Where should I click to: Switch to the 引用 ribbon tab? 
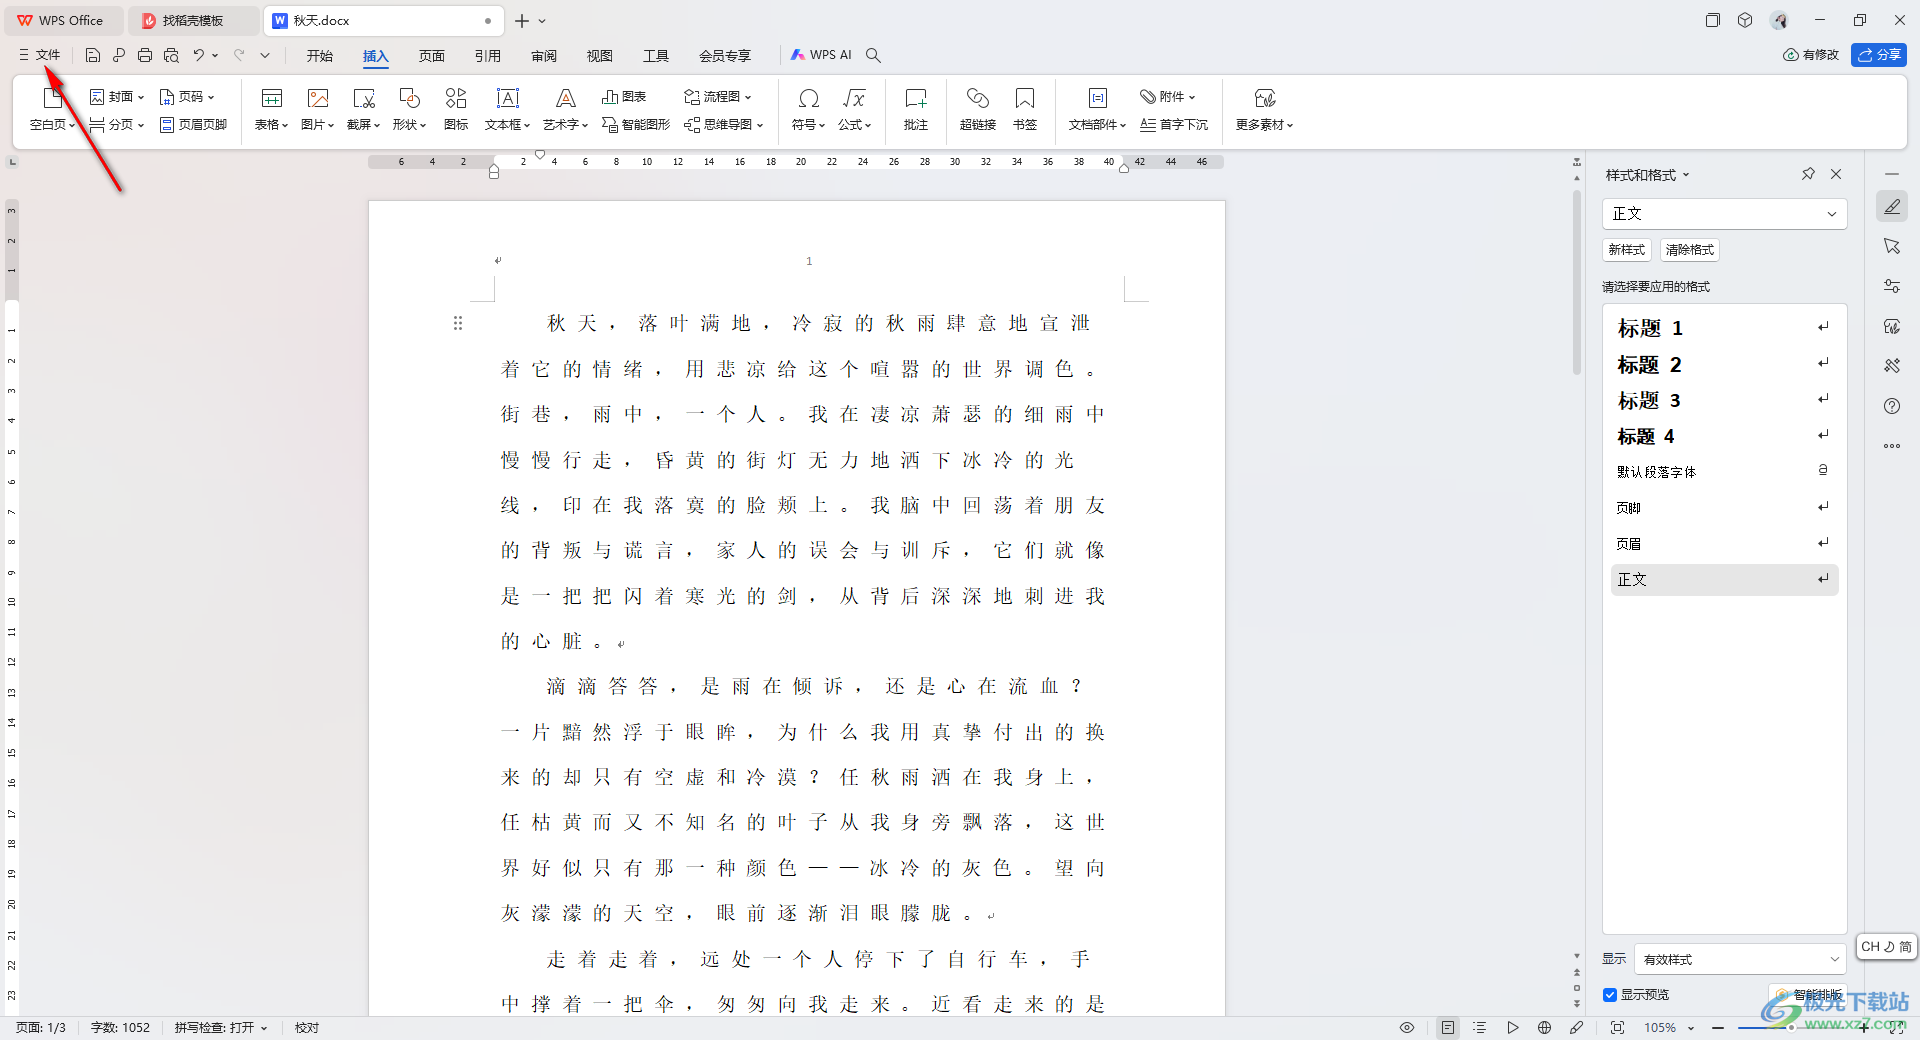click(x=488, y=56)
